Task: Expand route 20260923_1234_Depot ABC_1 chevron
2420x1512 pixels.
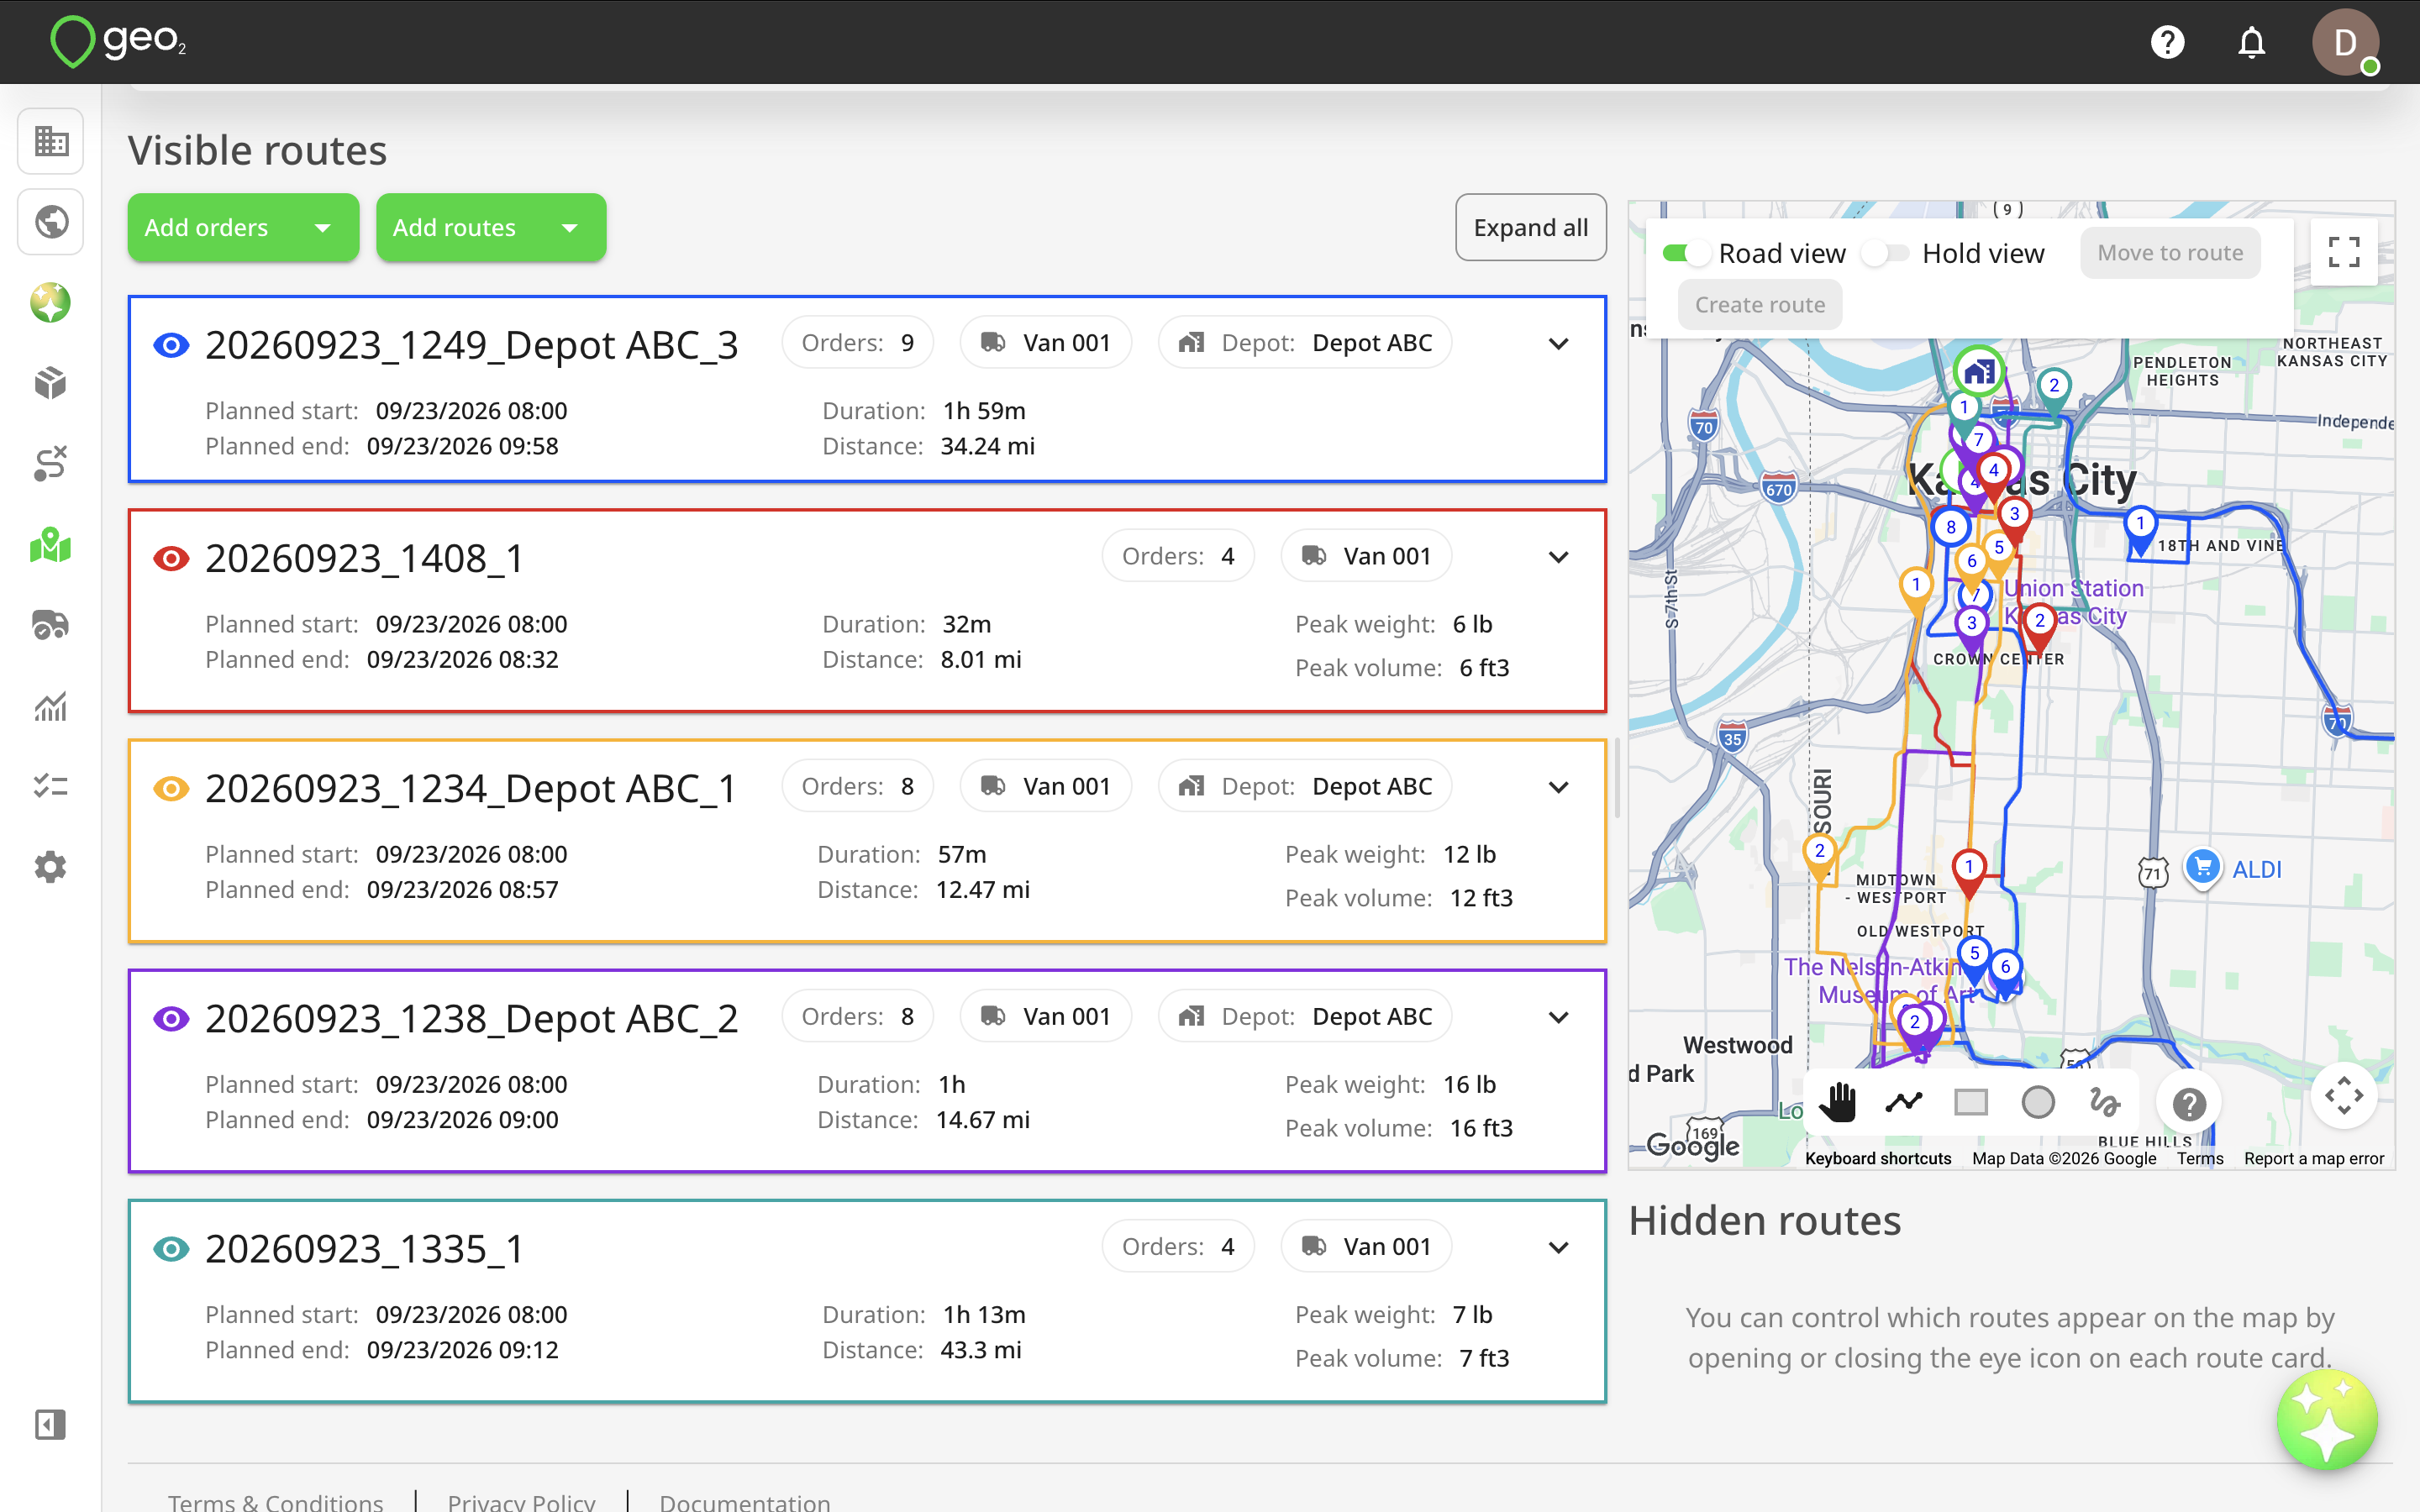Action: coord(1558,787)
